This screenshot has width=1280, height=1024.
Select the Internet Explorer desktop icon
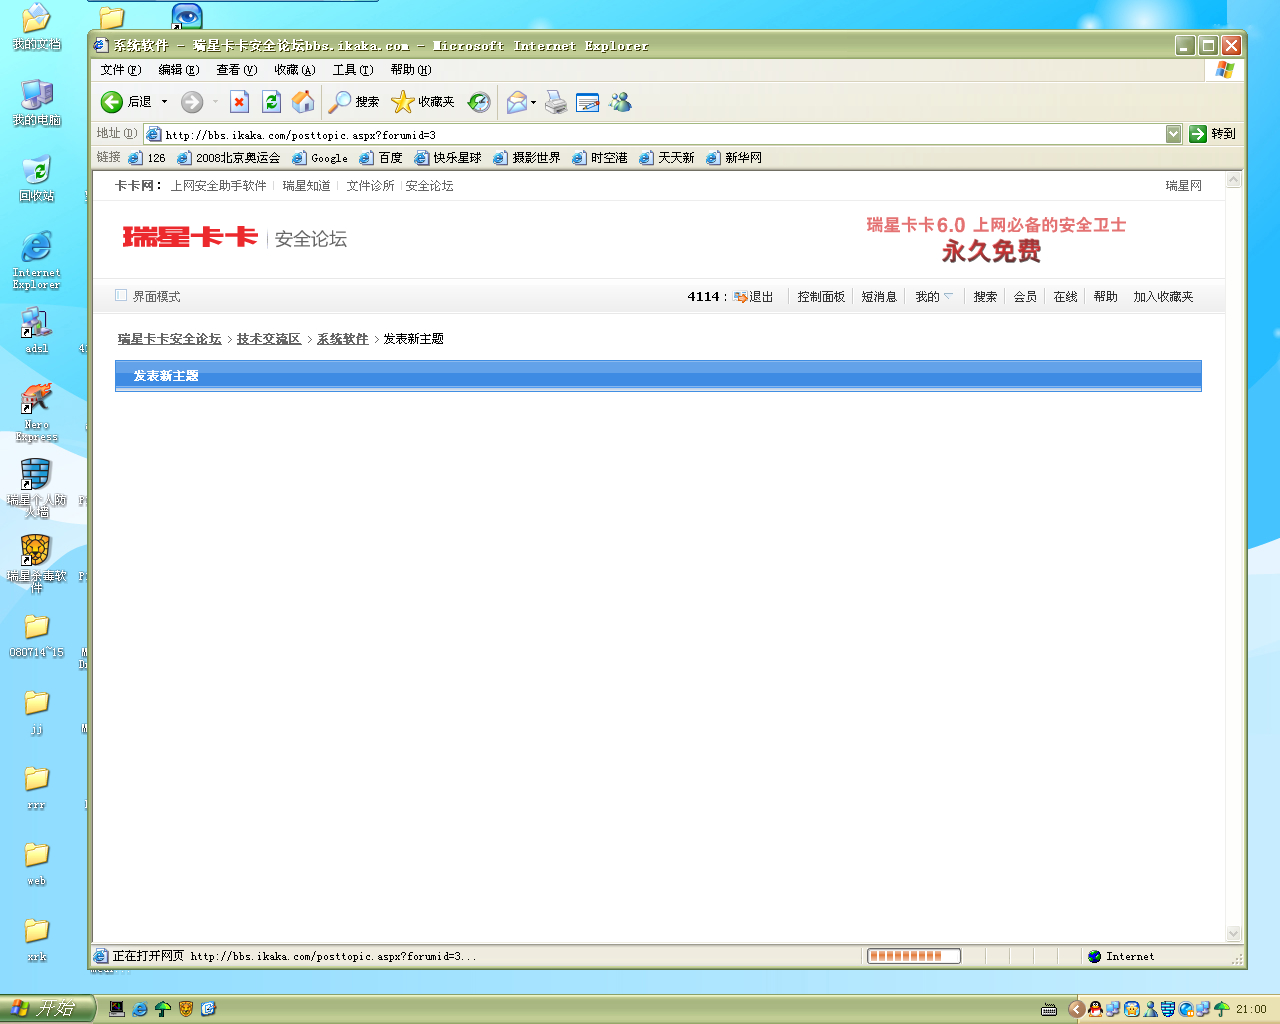[x=37, y=260]
